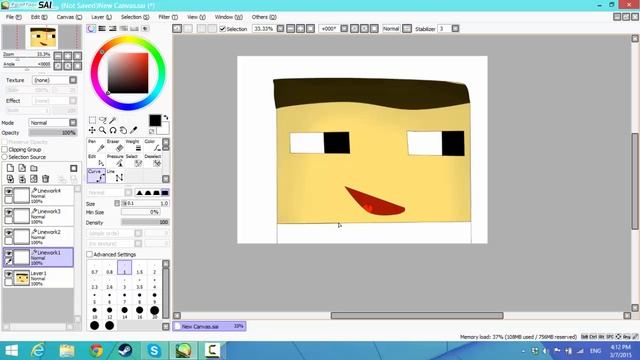Choose the magic wand tool
Viewport: 640px width, 360px height.
113,120
